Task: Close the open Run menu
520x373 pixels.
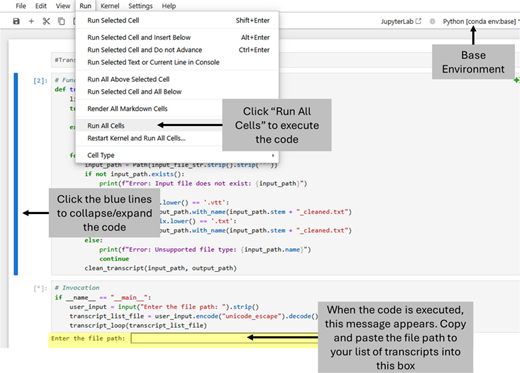Action: [x=85, y=6]
